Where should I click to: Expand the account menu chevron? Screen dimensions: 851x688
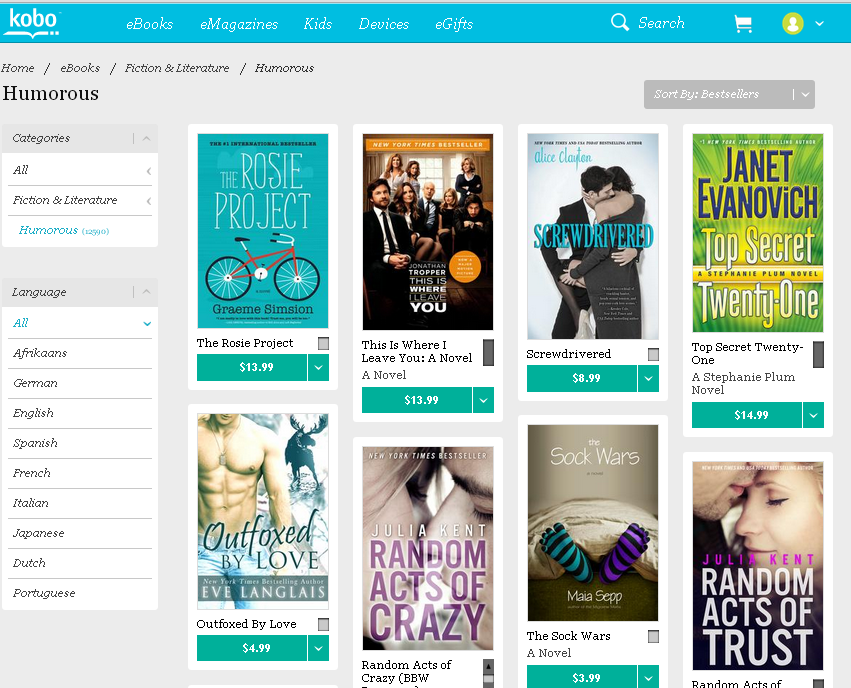click(820, 24)
